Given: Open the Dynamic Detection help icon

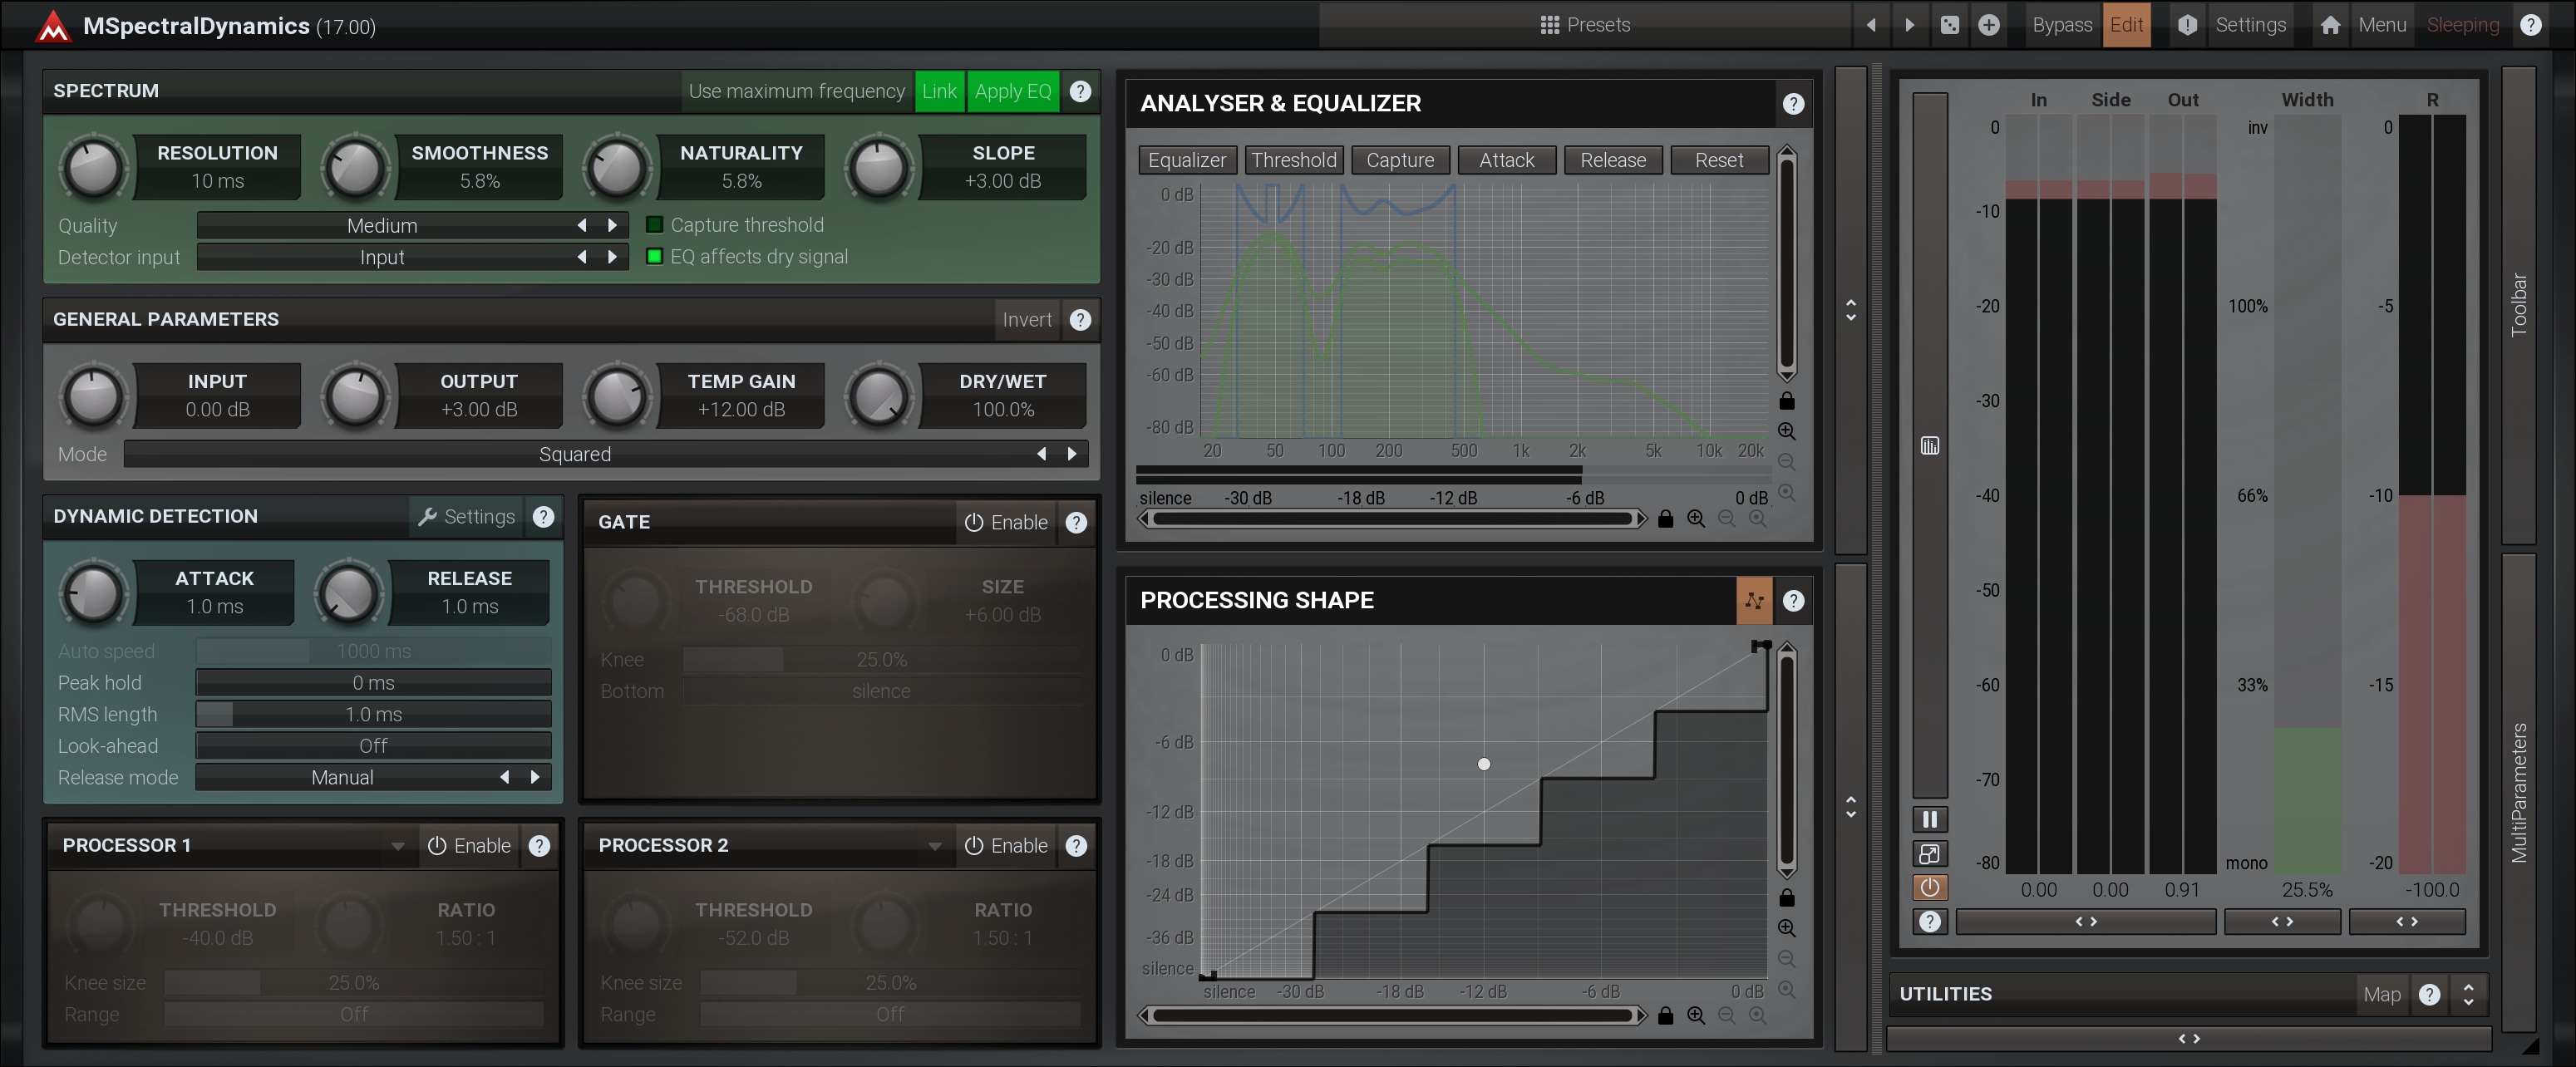Looking at the screenshot, I should pos(543,516).
